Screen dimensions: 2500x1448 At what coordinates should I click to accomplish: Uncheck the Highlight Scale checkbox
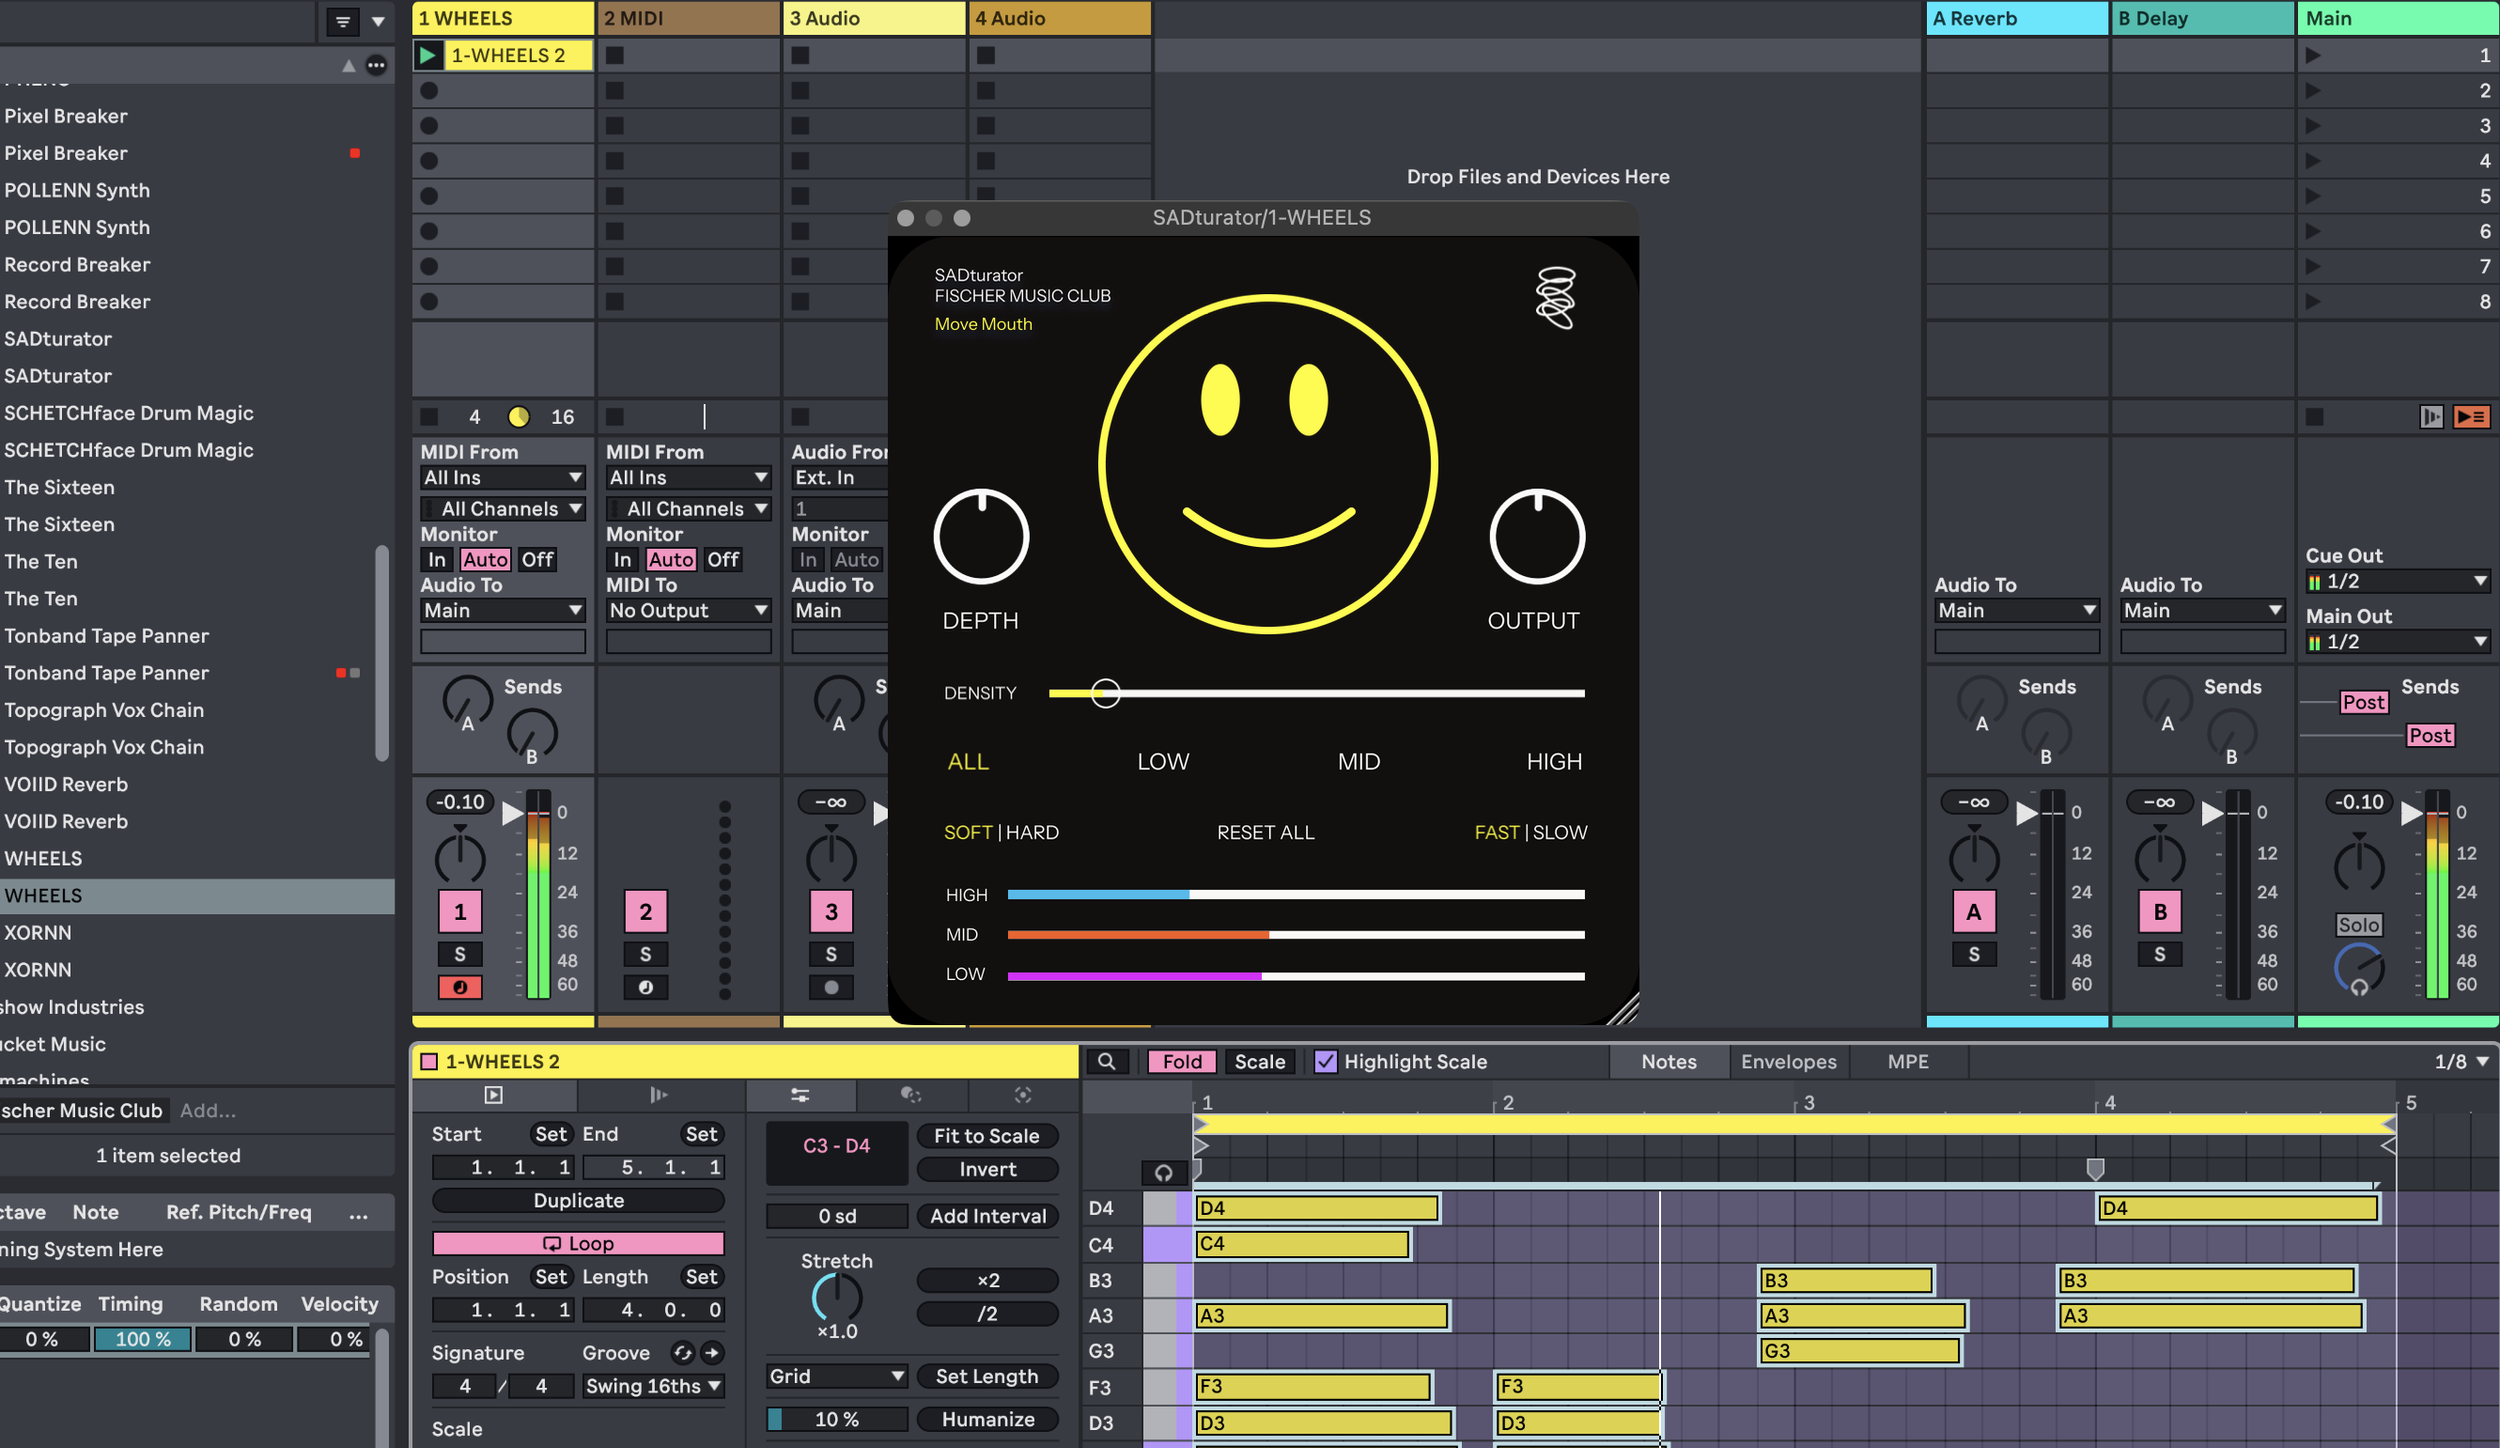pyautogui.click(x=1325, y=1061)
